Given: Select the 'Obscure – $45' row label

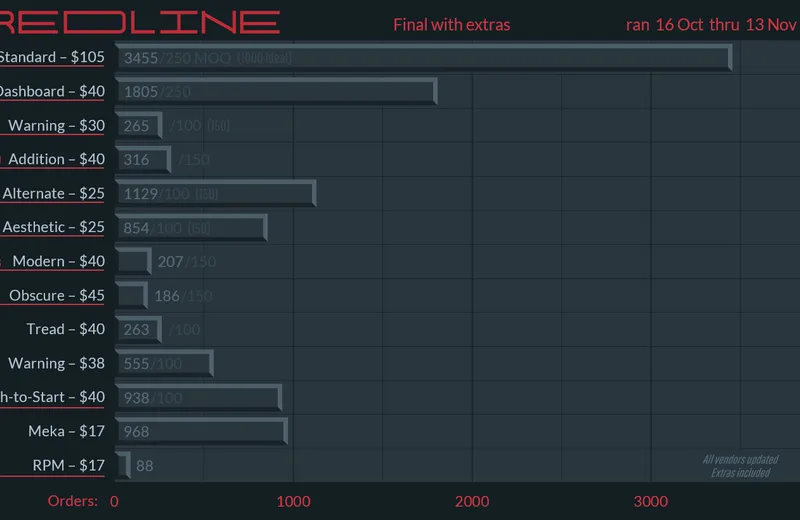Looking at the screenshot, I should click(57, 295).
